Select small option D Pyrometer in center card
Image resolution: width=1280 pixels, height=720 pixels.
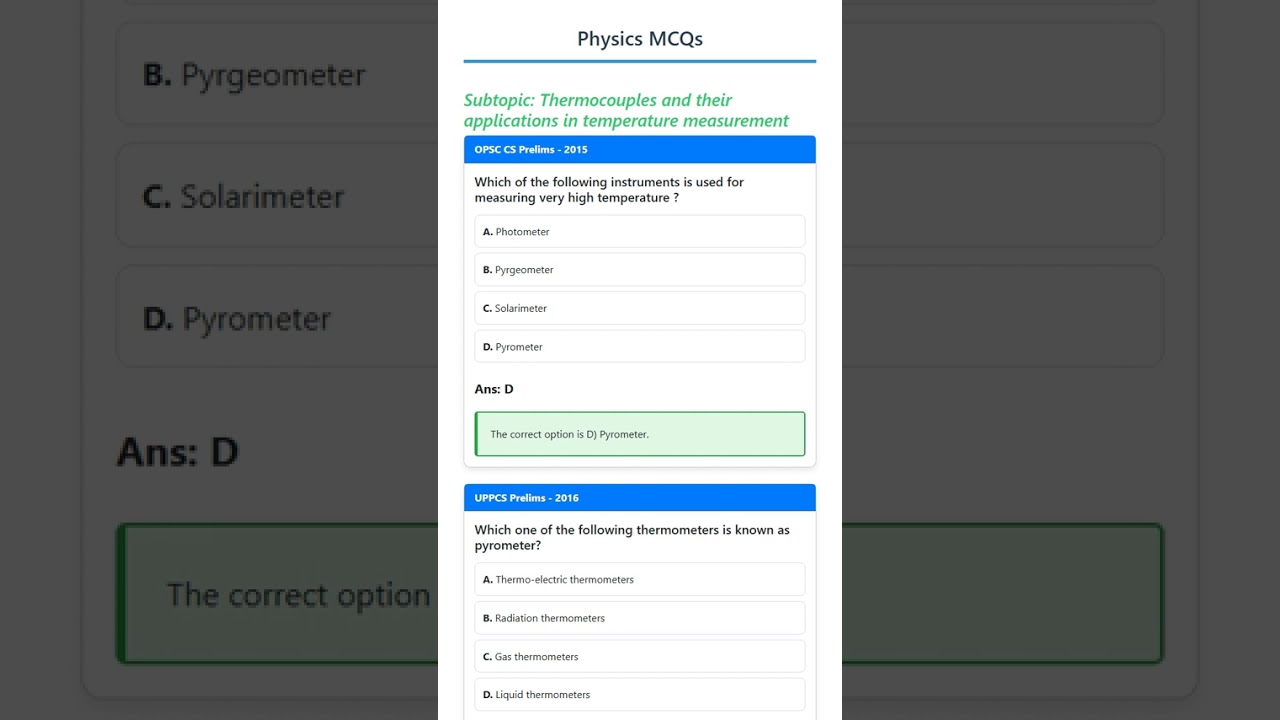click(639, 347)
